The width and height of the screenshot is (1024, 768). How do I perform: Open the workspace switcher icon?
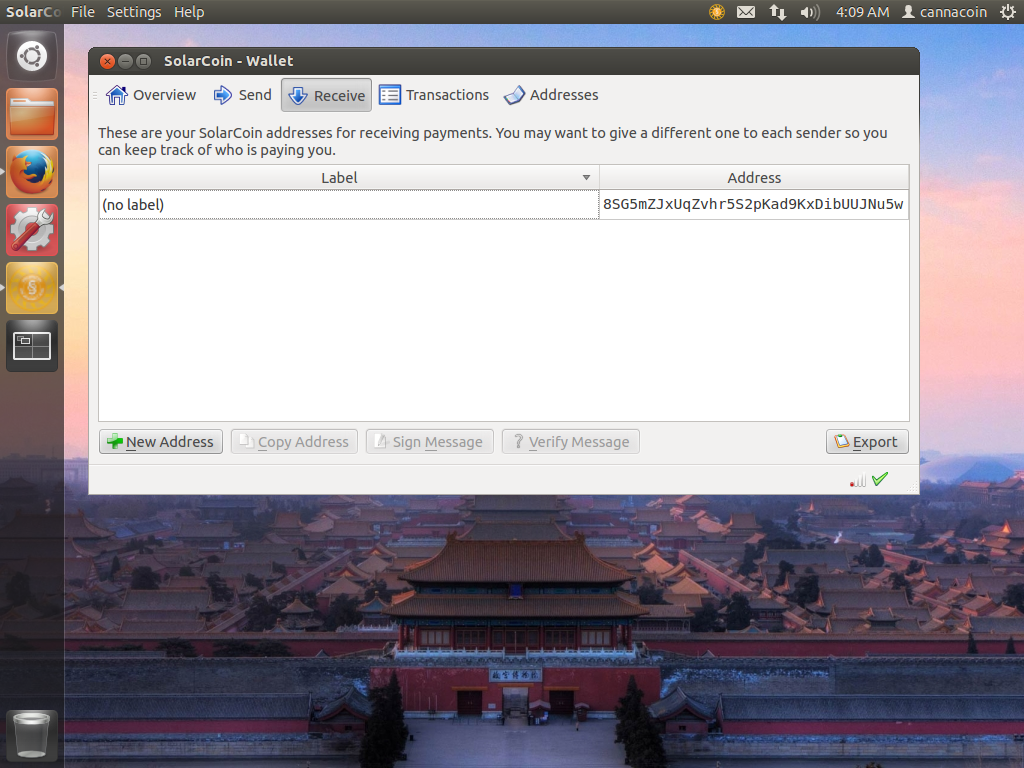click(32, 345)
